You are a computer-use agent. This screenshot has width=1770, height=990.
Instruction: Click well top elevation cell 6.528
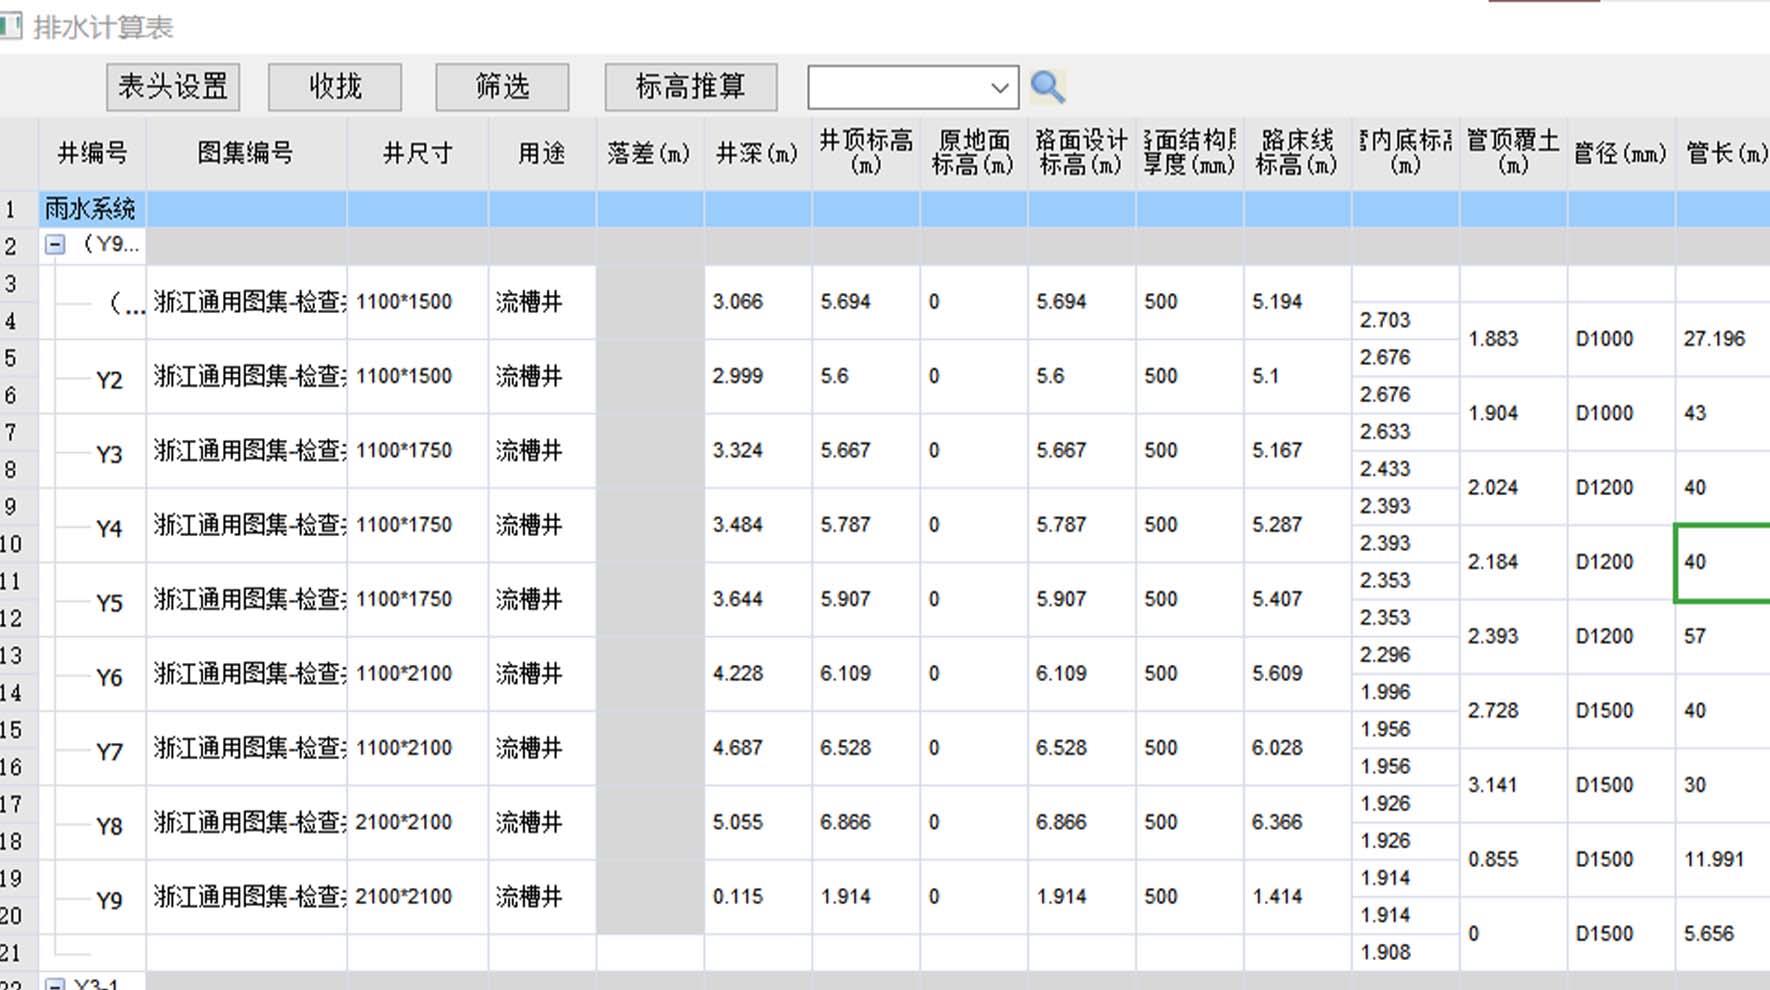pyautogui.click(x=866, y=748)
